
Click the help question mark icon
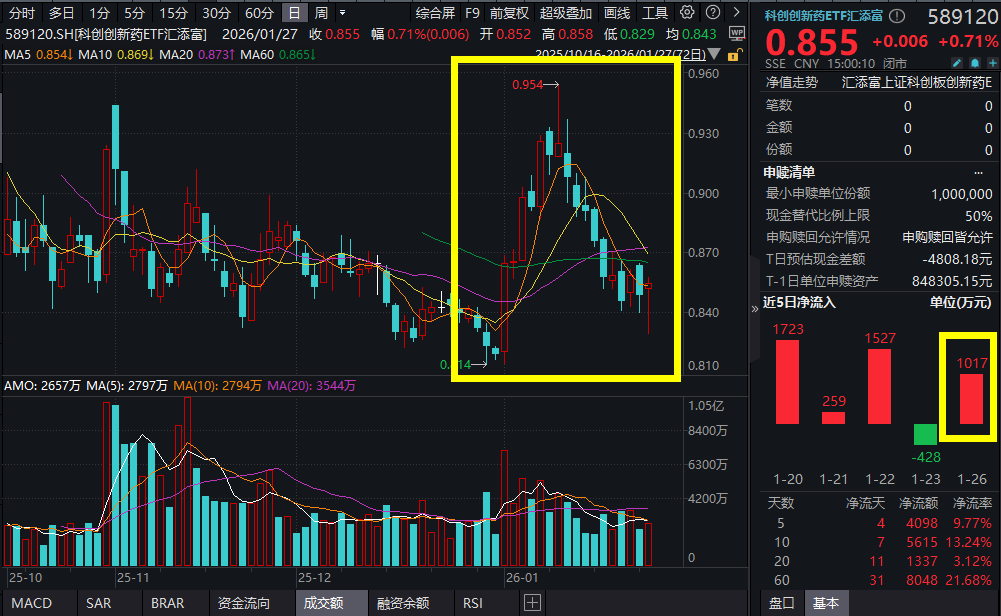click(714, 12)
